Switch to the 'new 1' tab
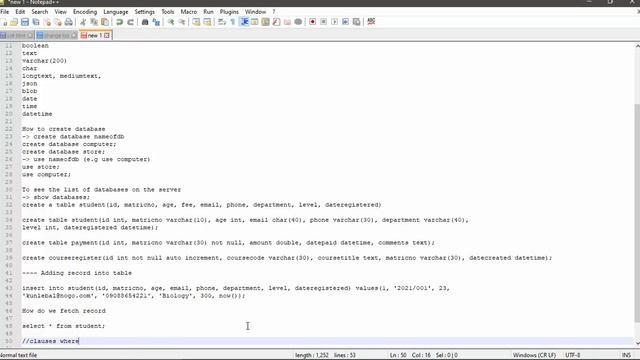 pyautogui.click(x=95, y=36)
